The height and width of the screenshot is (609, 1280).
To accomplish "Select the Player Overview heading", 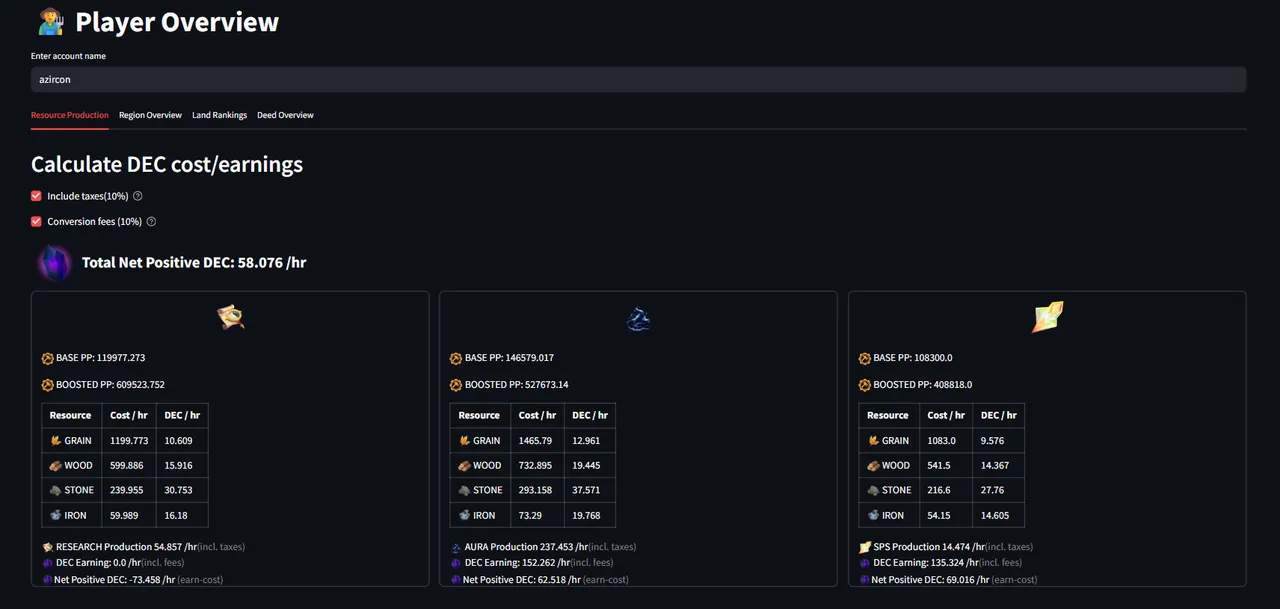I will tap(177, 22).
